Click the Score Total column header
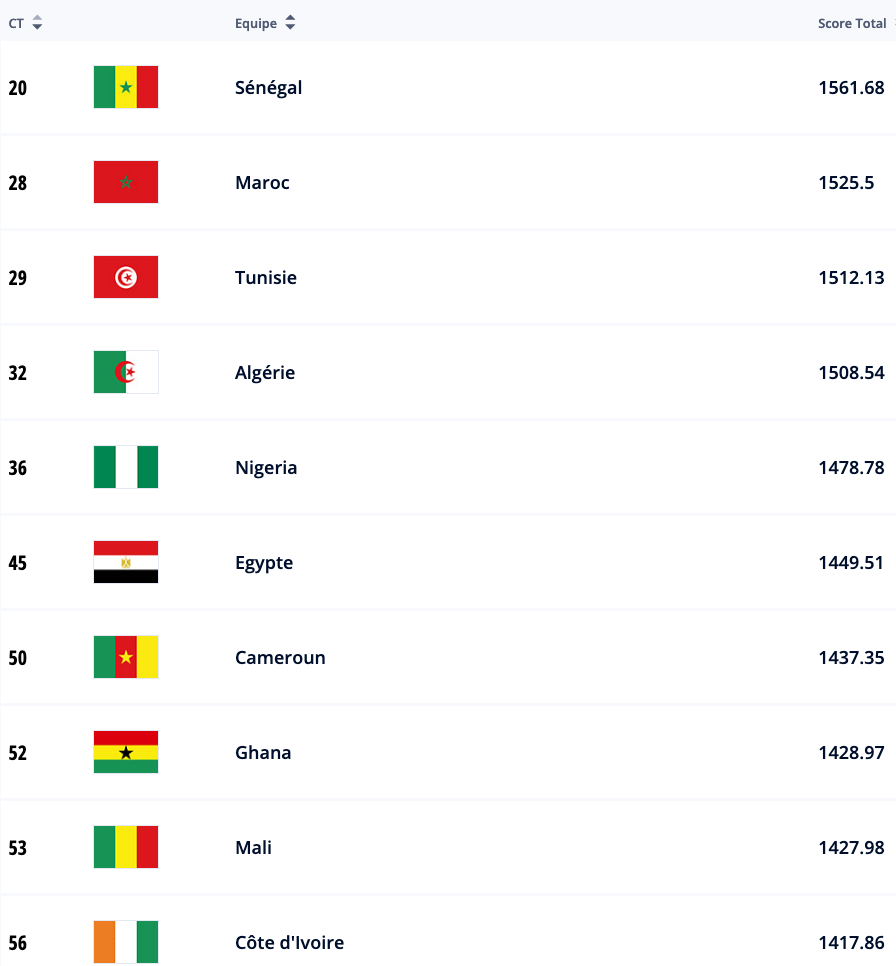The image size is (896, 966). 851,23
